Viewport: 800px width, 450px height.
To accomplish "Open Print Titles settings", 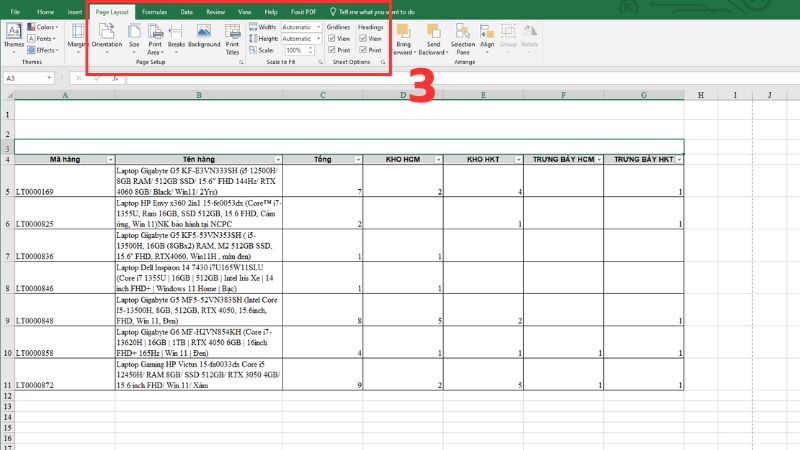I will 232,39.
